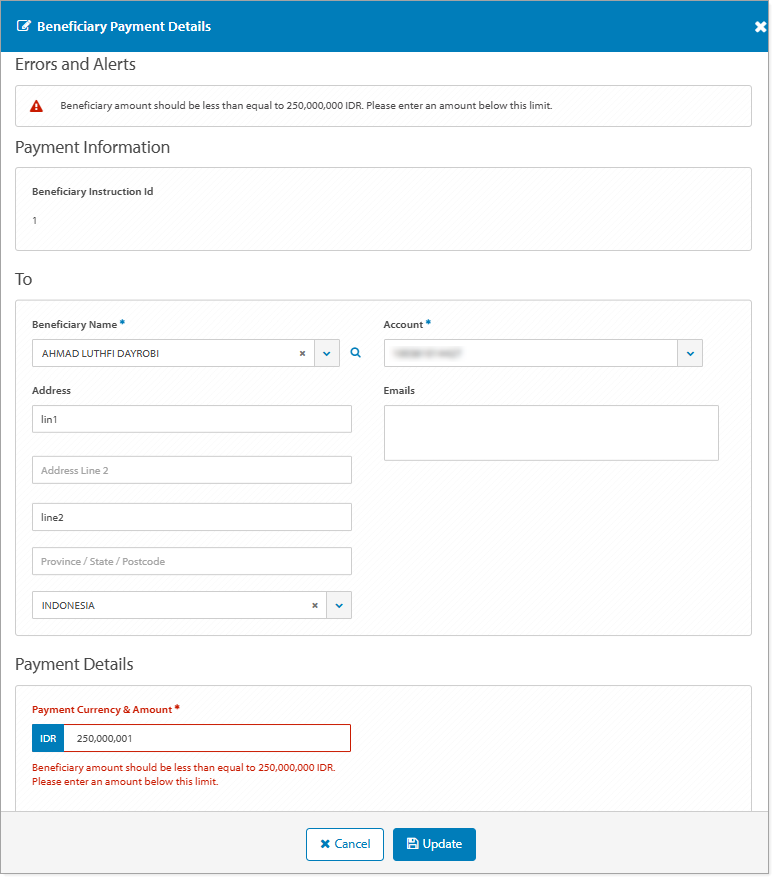Open the Account dropdown list
Image resolution: width=775 pixels, height=880 pixels.
point(690,353)
